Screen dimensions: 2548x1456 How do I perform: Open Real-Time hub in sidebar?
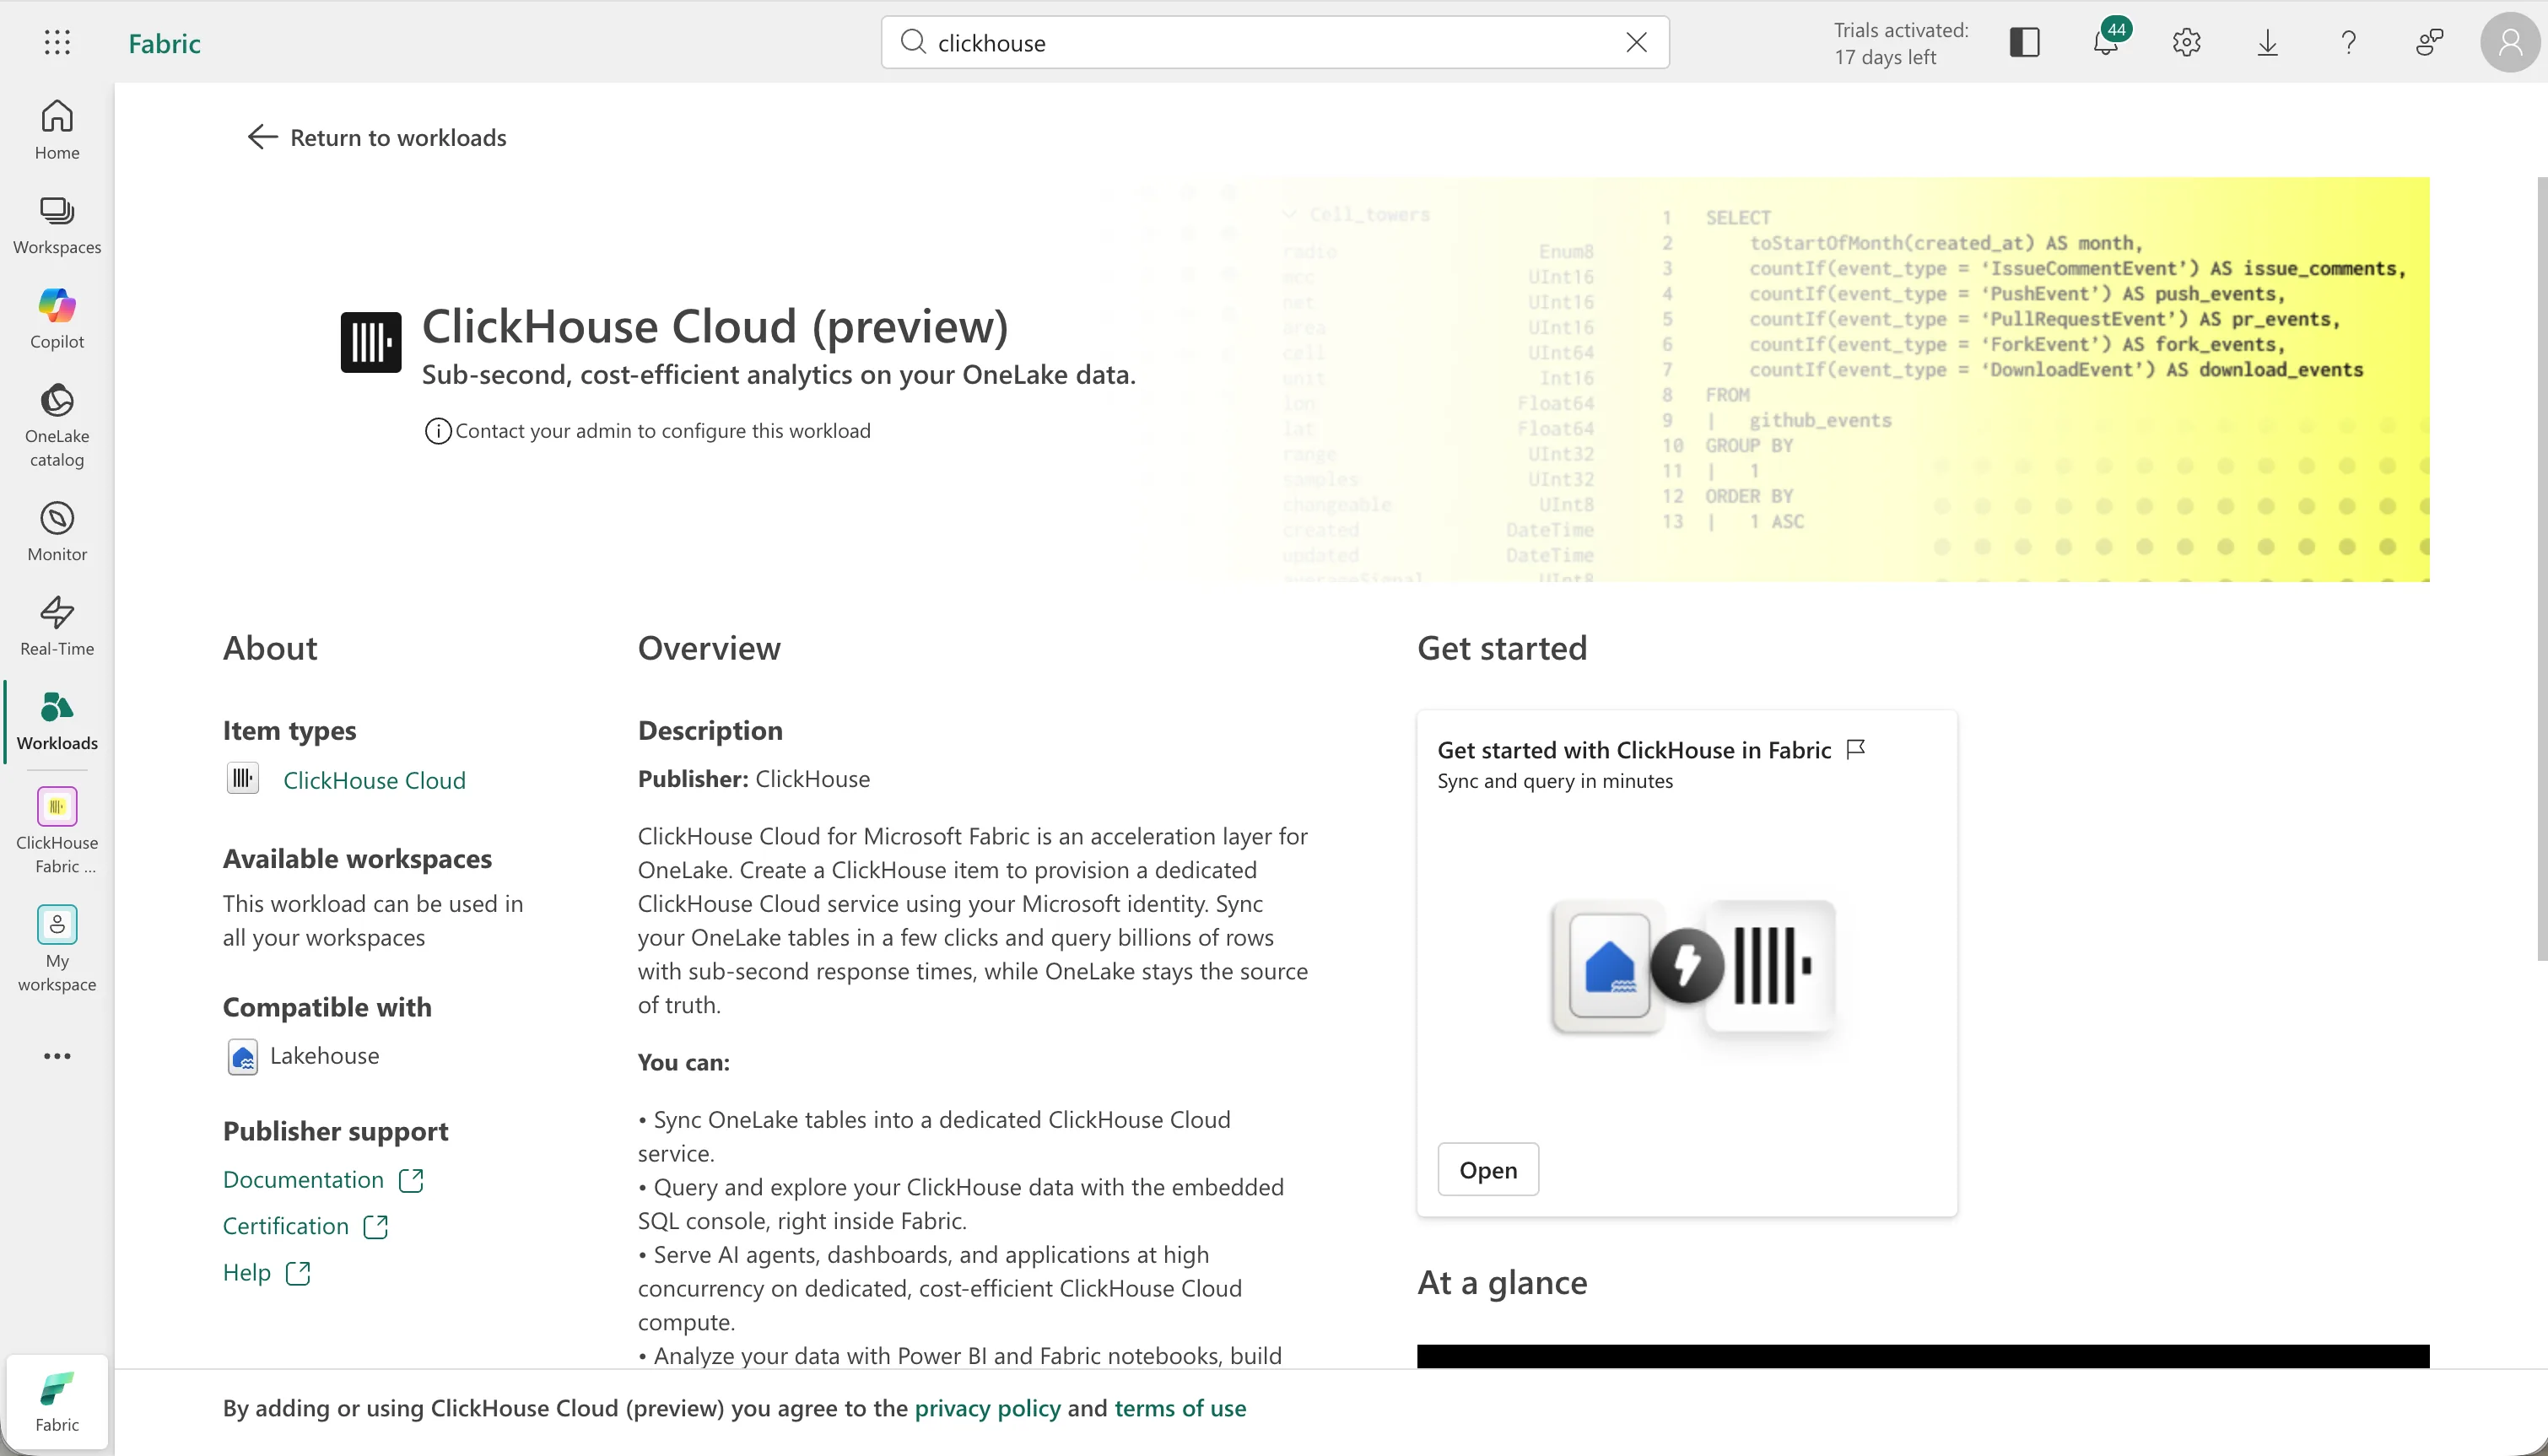[x=57, y=626]
